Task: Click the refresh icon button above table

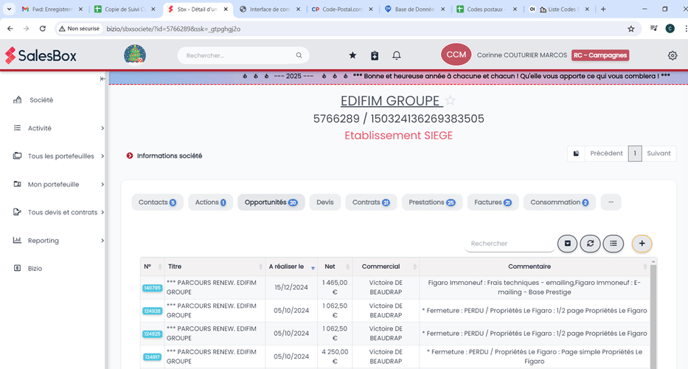Action: pyautogui.click(x=590, y=244)
